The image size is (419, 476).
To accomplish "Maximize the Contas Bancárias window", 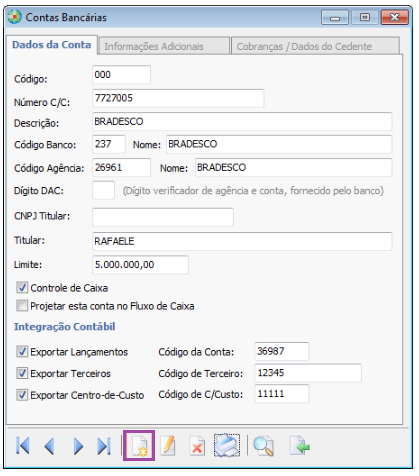I will pyautogui.click(x=365, y=17).
